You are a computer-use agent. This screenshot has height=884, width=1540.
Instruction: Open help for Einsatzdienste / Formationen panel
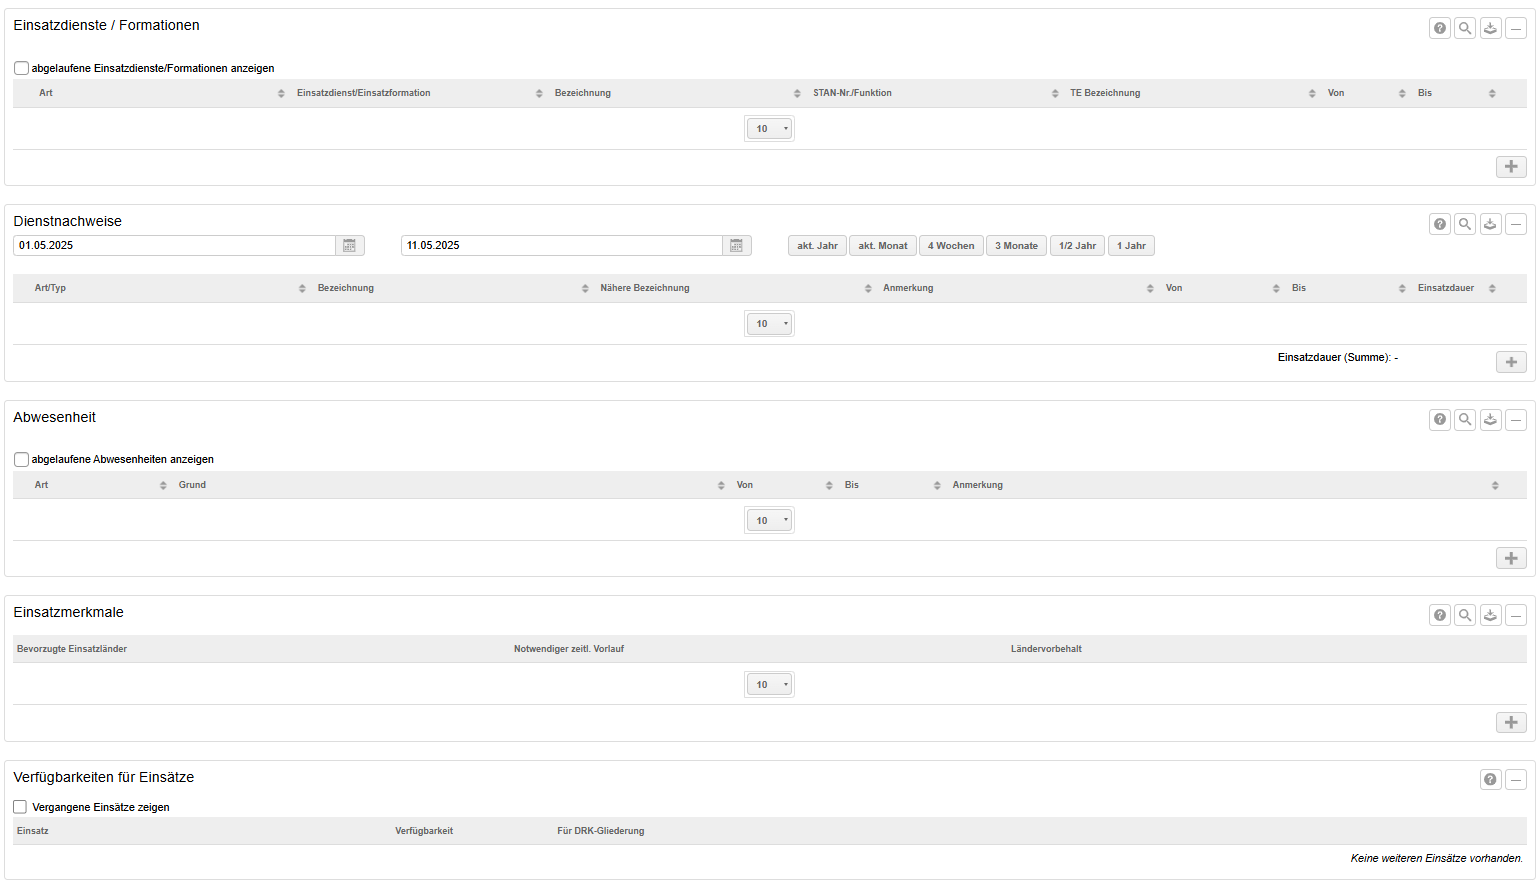click(1439, 28)
